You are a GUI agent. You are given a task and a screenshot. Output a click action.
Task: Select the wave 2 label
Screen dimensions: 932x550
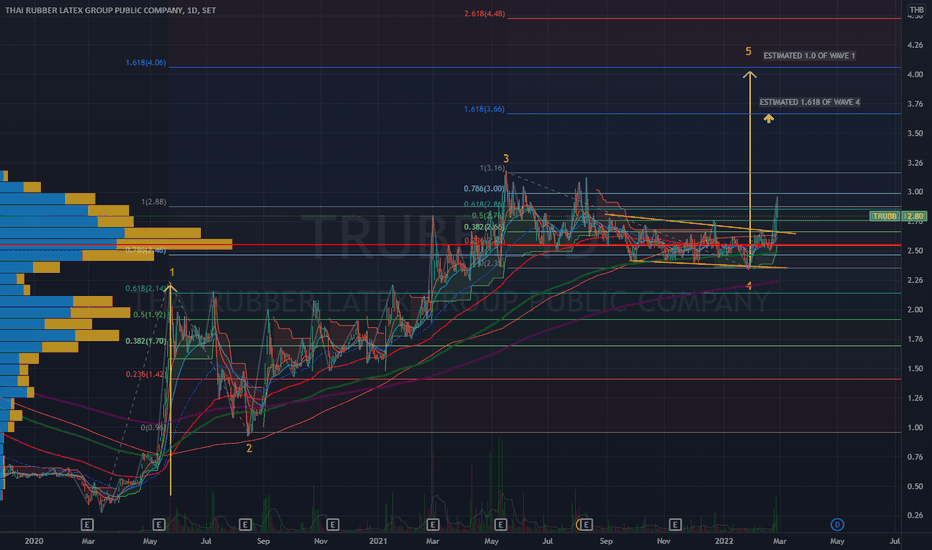[x=249, y=448]
